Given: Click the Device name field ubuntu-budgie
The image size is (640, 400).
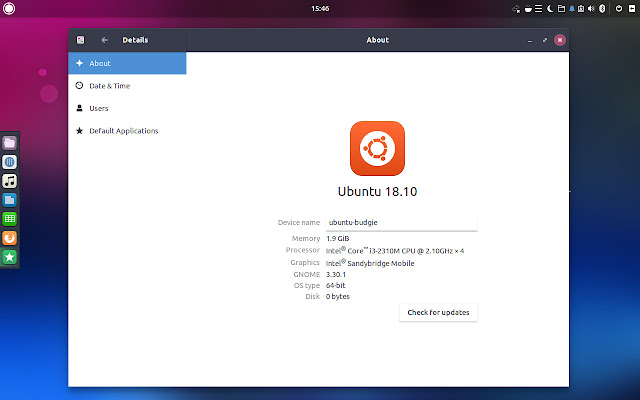Looking at the screenshot, I should click(x=401, y=222).
